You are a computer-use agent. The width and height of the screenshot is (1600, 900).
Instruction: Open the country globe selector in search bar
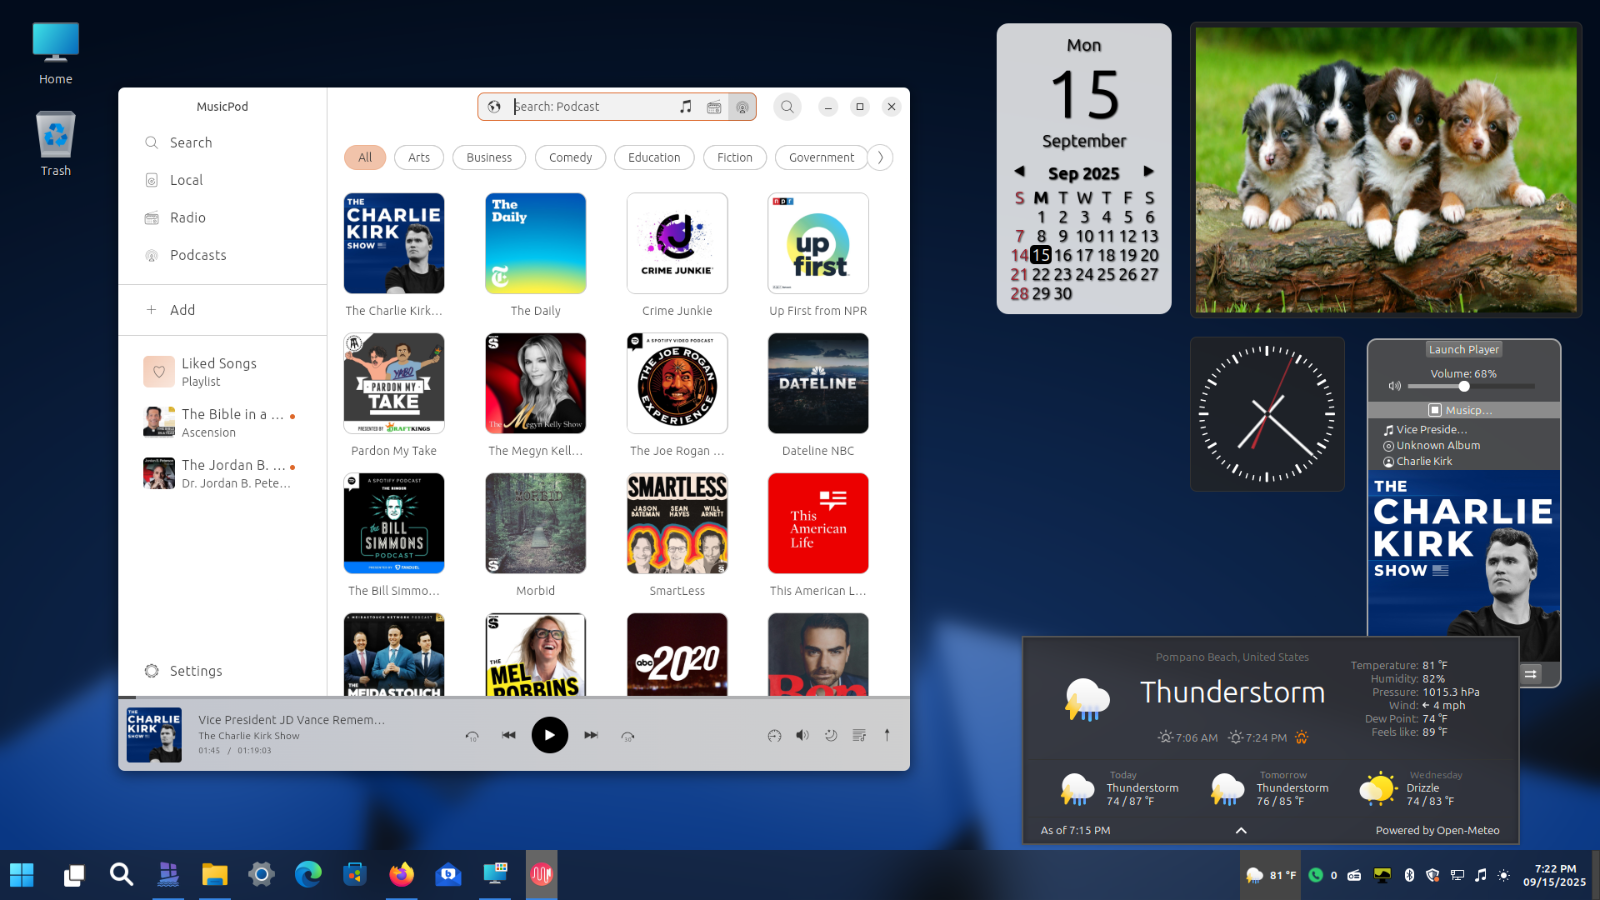(x=494, y=107)
